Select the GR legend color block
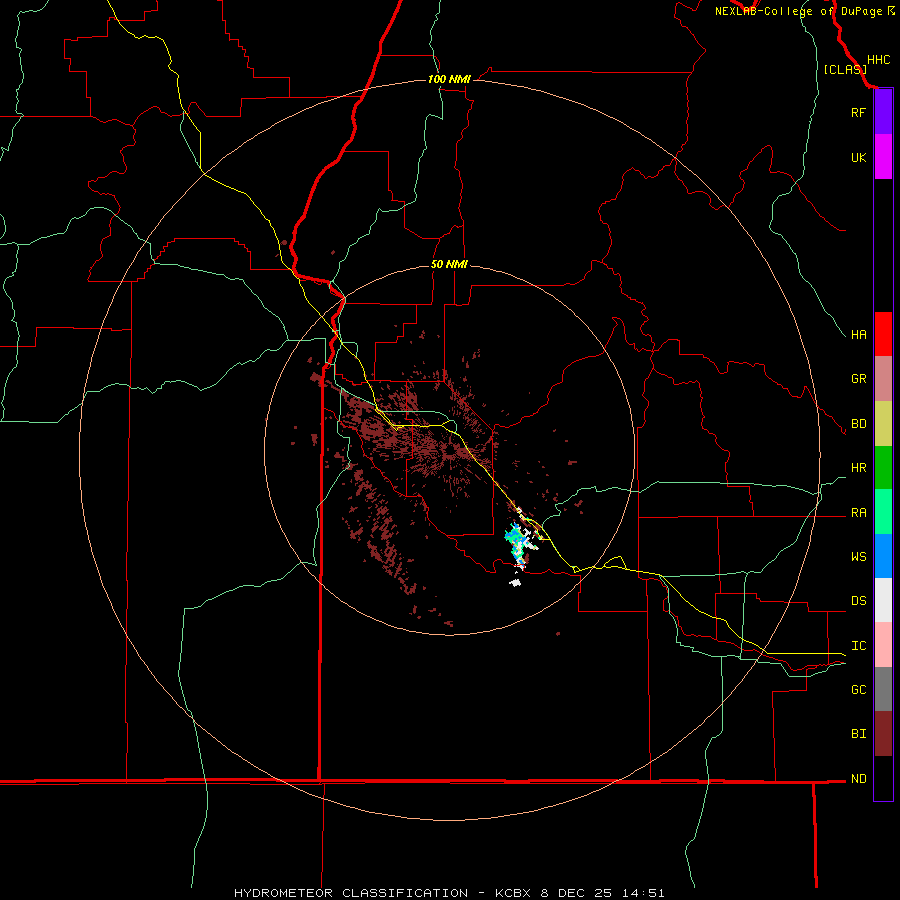Image resolution: width=900 pixels, height=900 pixels. click(x=883, y=379)
